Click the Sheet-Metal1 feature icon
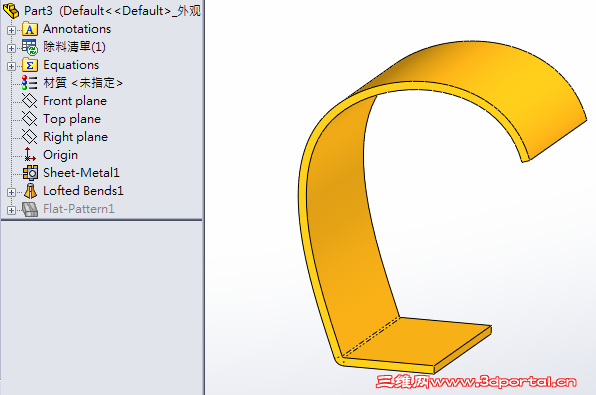The width and height of the screenshot is (596, 395). 30,173
